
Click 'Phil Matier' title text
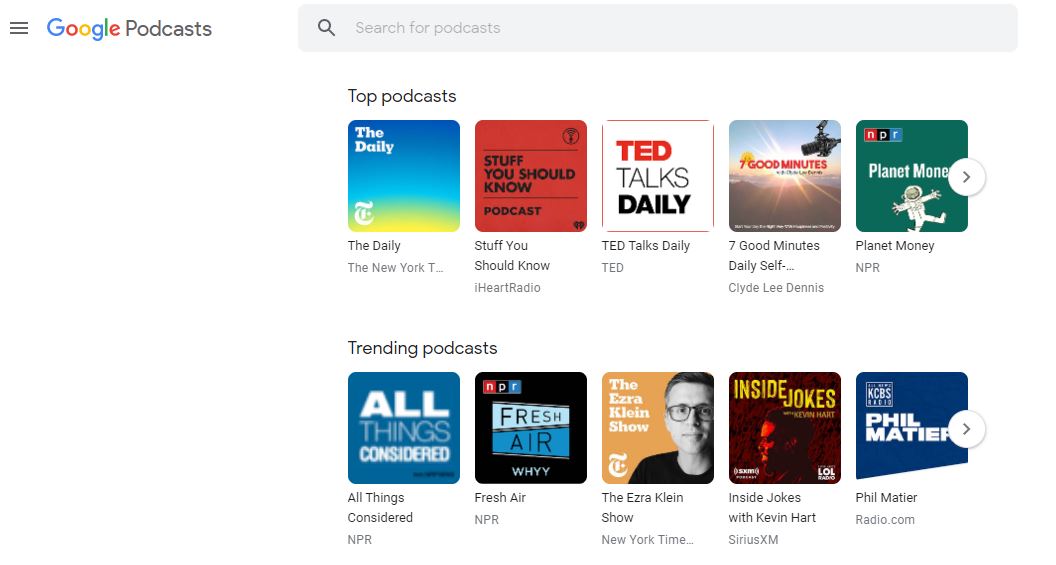coord(886,498)
